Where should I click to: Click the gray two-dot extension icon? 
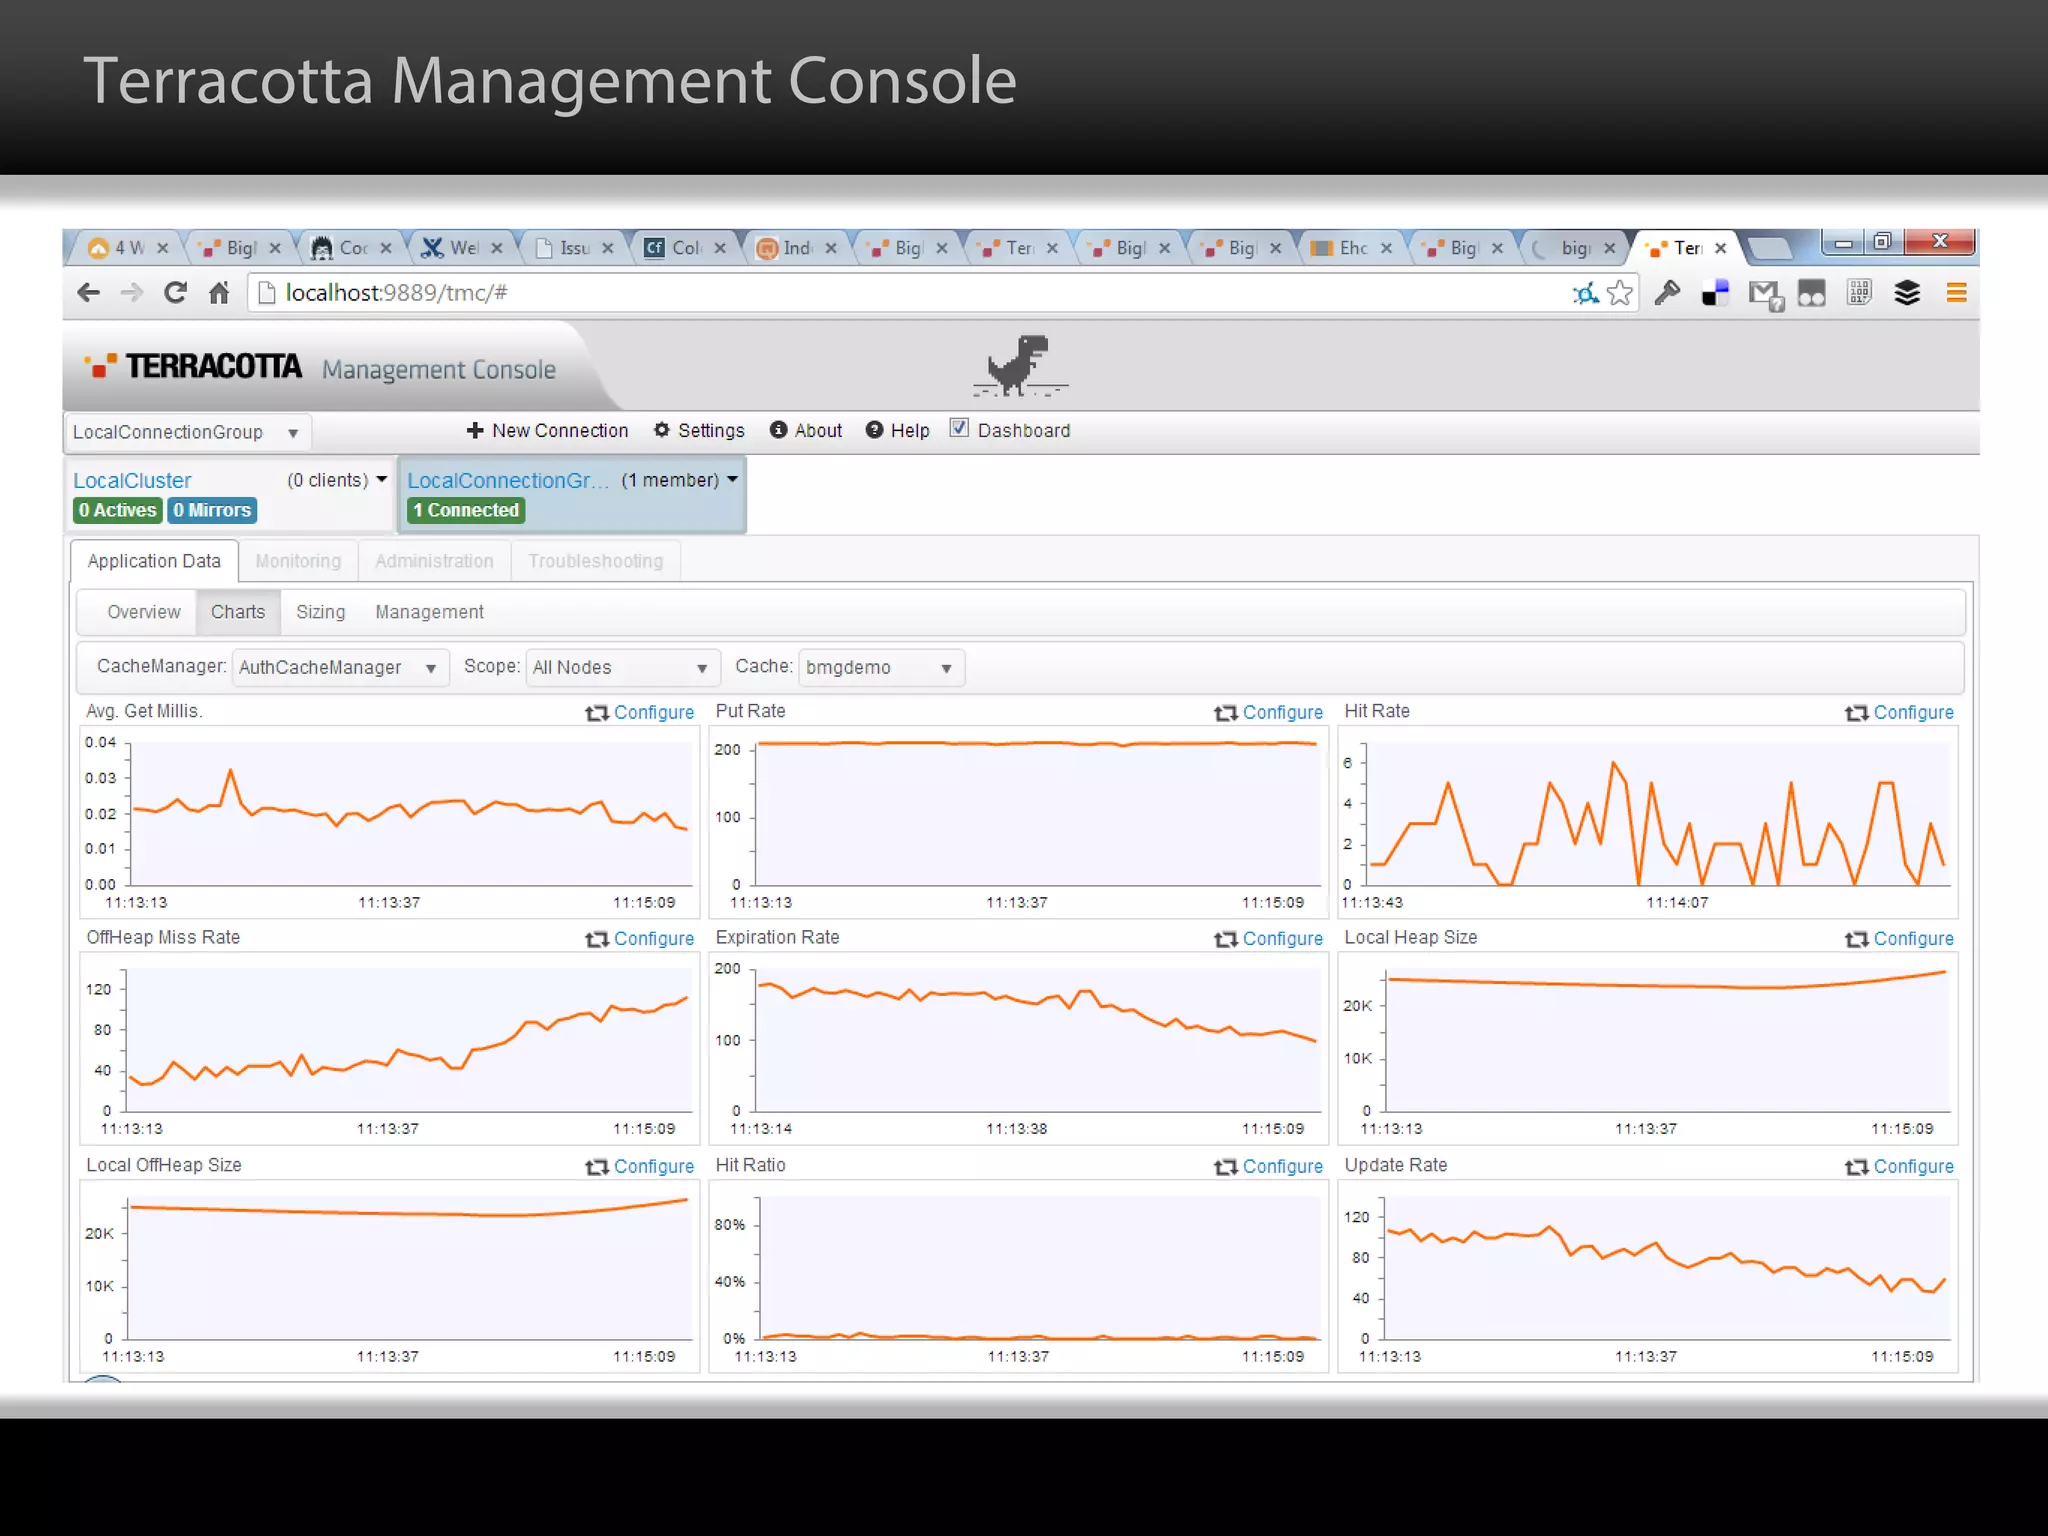click(1811, 293)
